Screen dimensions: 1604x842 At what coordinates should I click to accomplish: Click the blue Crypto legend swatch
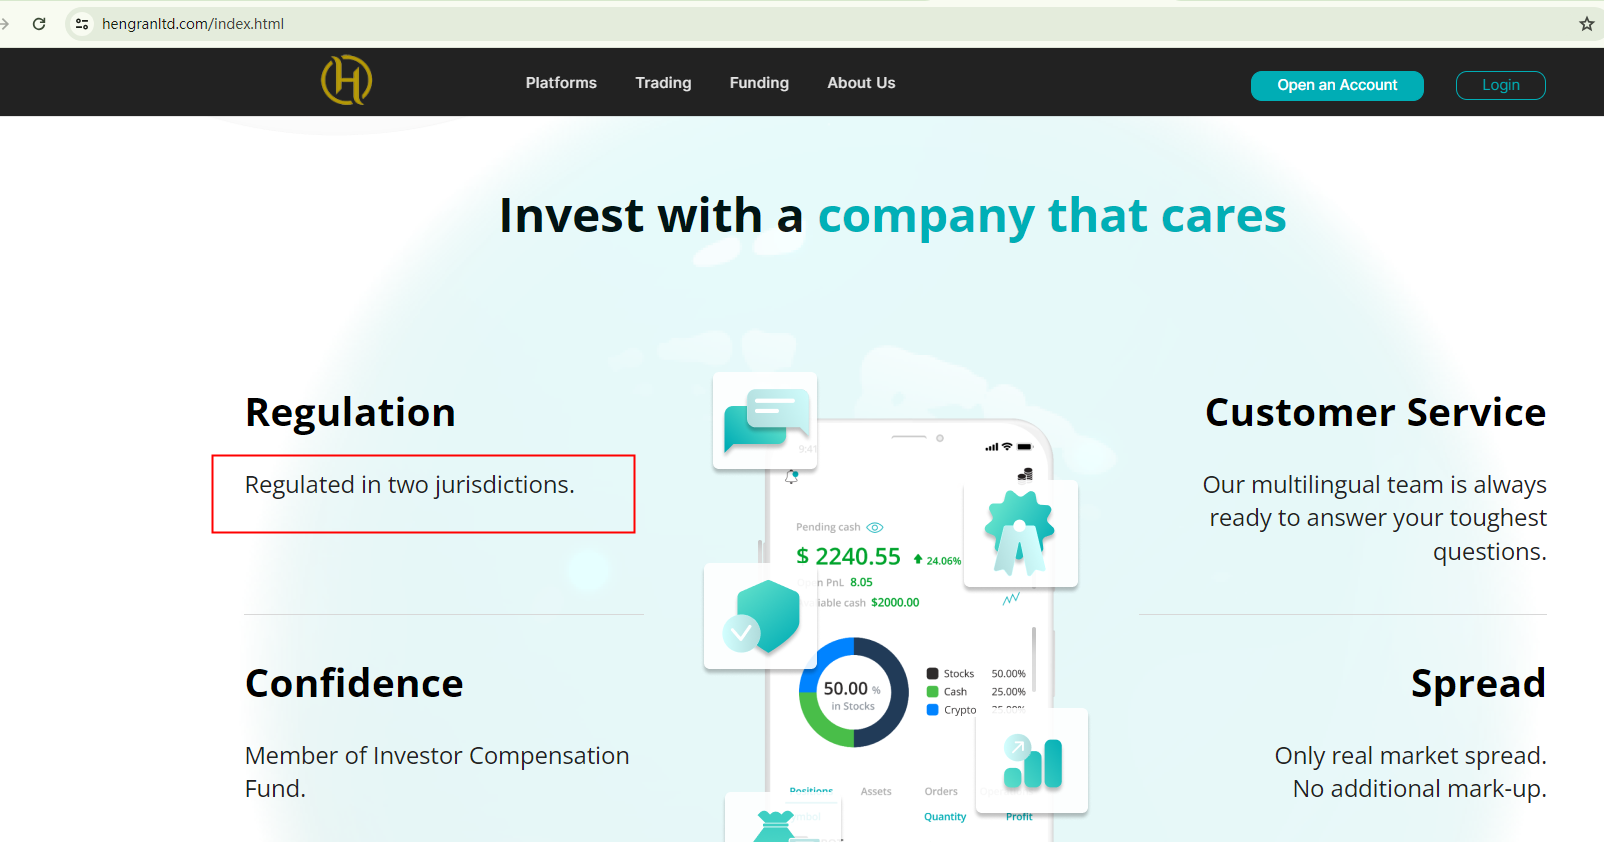[x=933, y=710]
